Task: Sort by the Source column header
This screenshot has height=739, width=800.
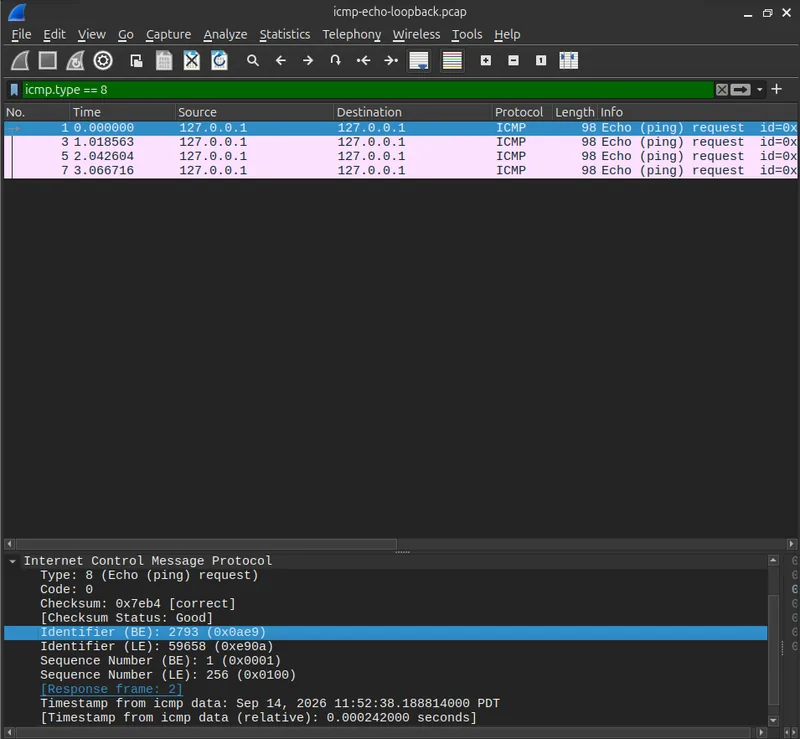Action: click(254, 112)
